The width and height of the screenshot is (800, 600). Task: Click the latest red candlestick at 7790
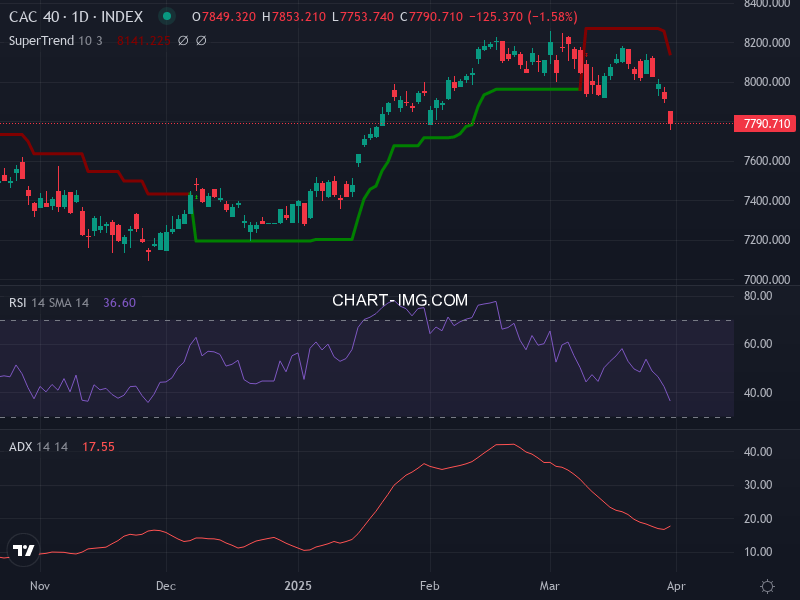[670, 118]
